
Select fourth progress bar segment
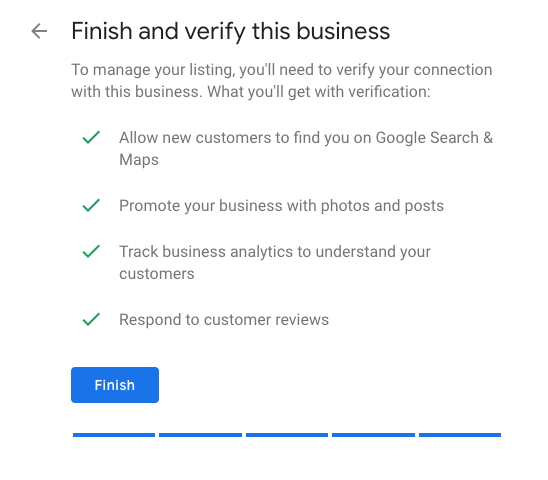click(373, 435)
